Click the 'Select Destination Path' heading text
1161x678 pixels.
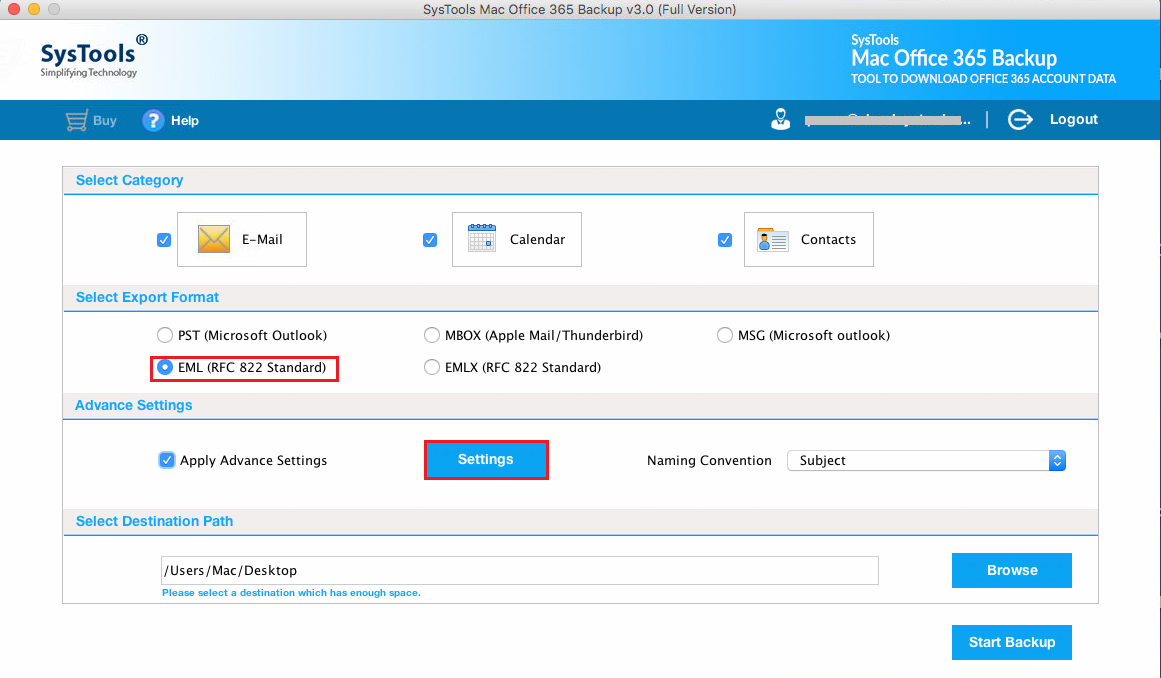pos(154,522)
